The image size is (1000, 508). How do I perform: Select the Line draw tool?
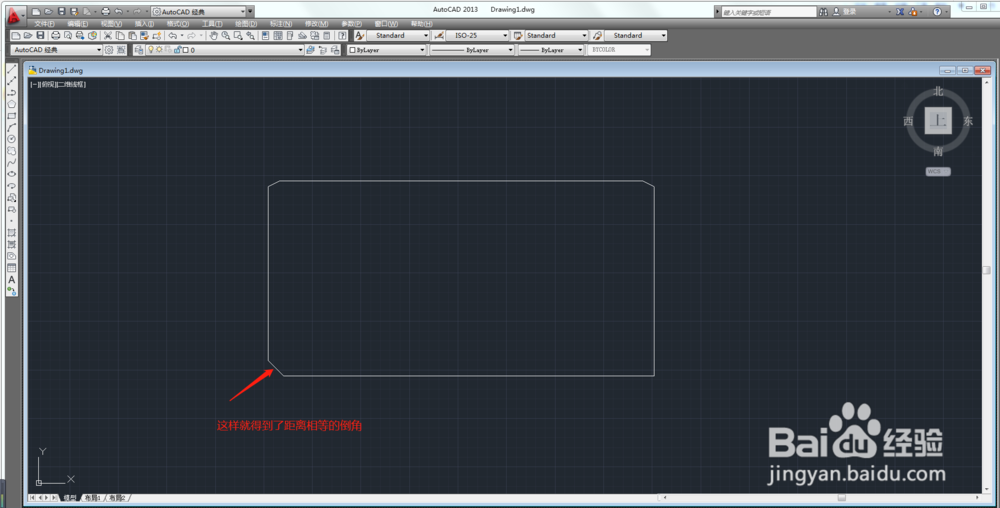tap(11, 69)
